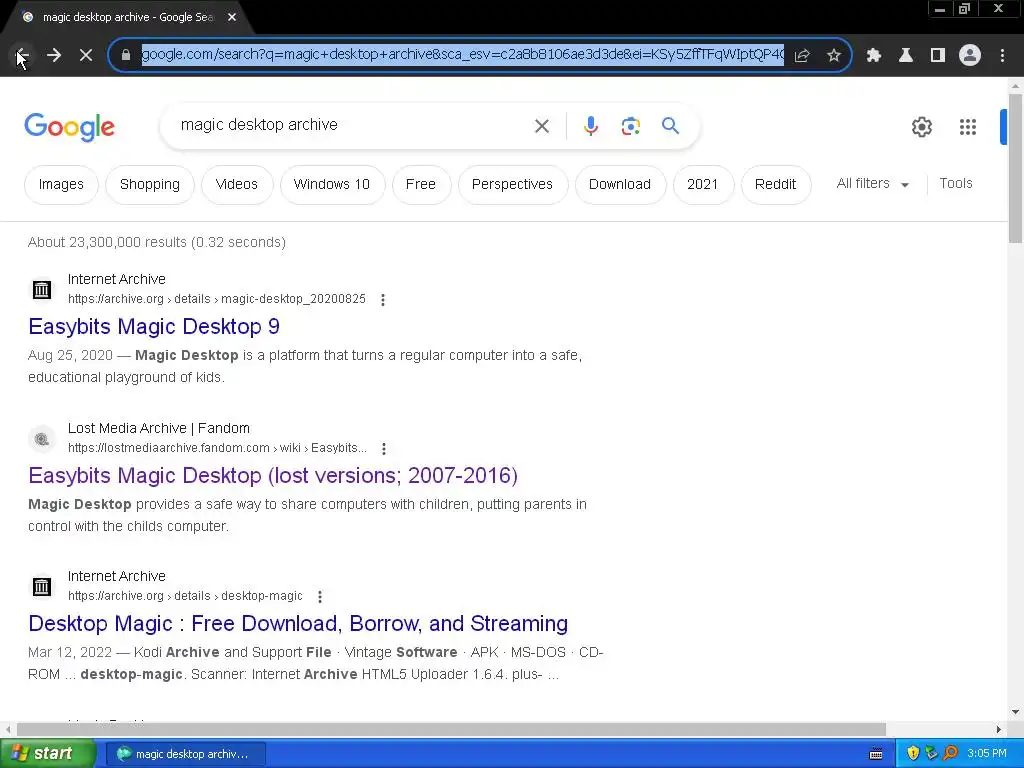Open options for Easybits Magic Desktop 9 result
Image resolution: width=1024 pixels, height=768 pixels.
383,300
